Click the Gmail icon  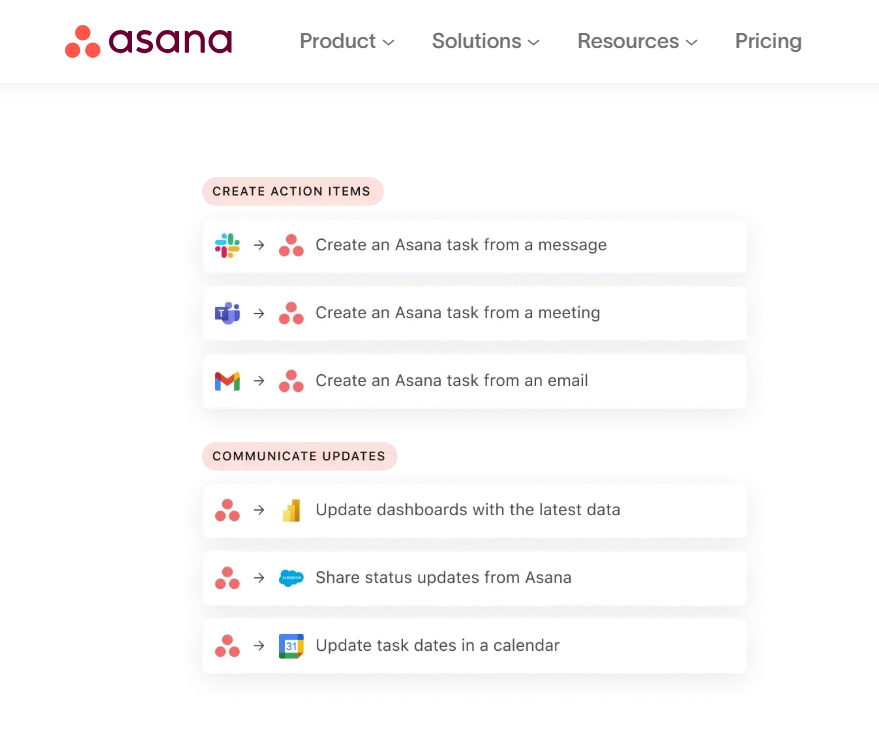(227, 381)
